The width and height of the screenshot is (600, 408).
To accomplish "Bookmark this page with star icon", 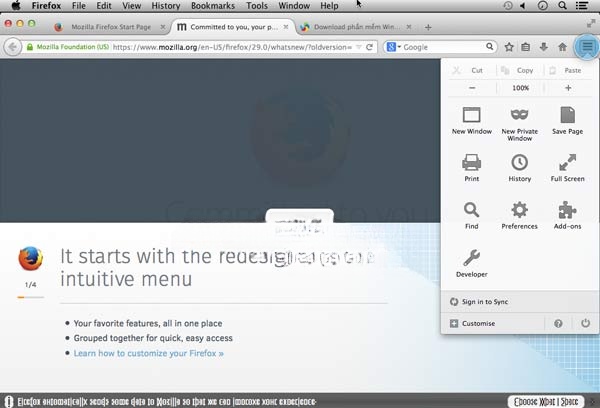I will pyautogui.click(x=509, y=47).
